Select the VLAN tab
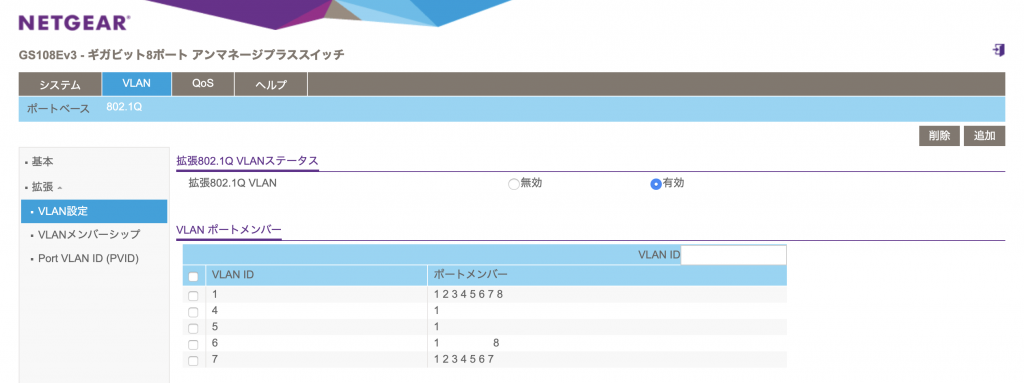This screenshot has height=383, width=1024. [136, 84]
